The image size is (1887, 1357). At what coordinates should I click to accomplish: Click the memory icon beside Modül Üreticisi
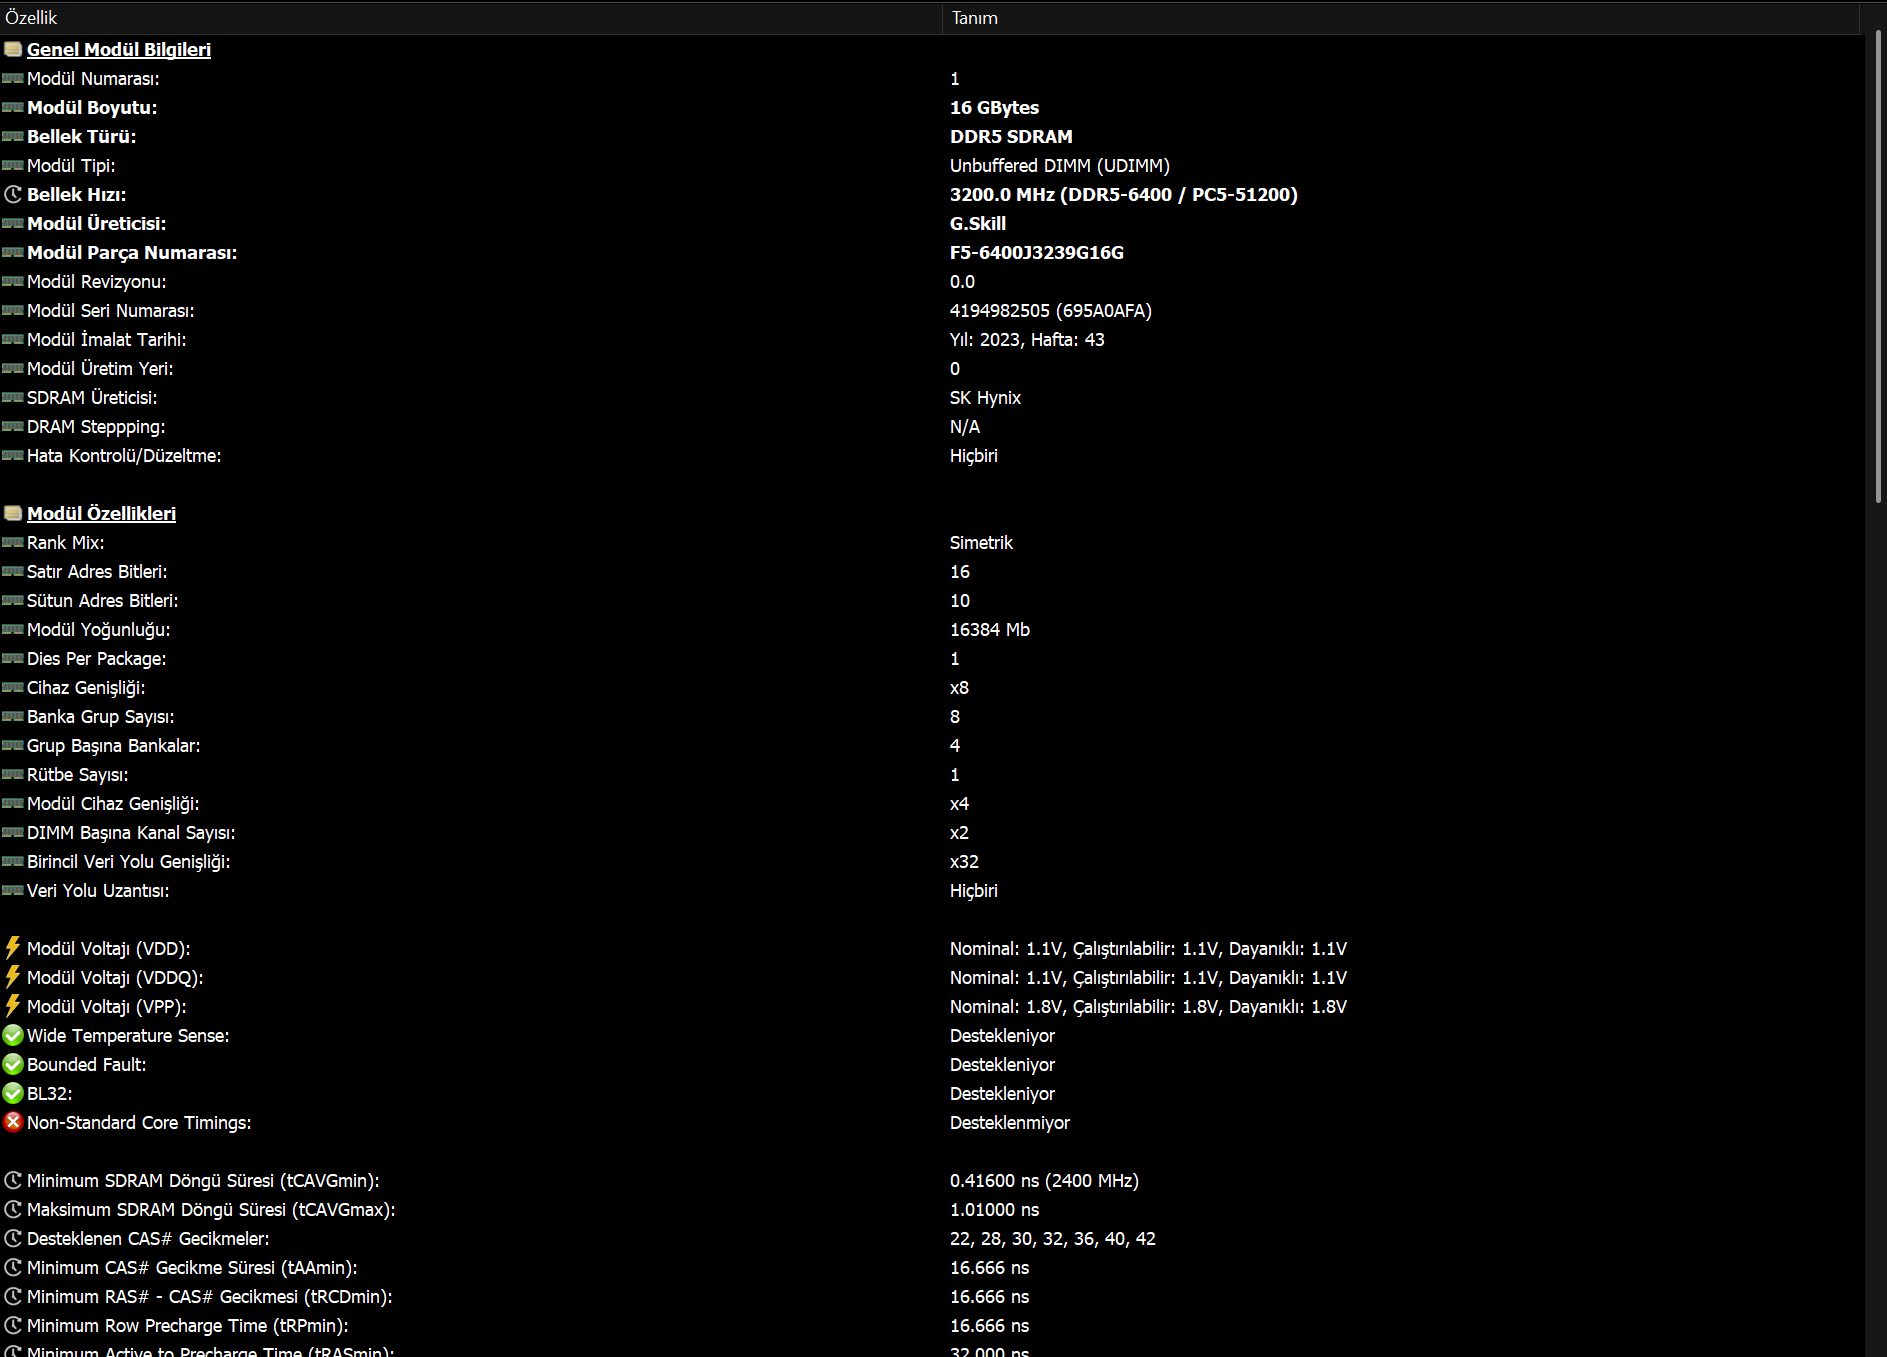[13, 223]
